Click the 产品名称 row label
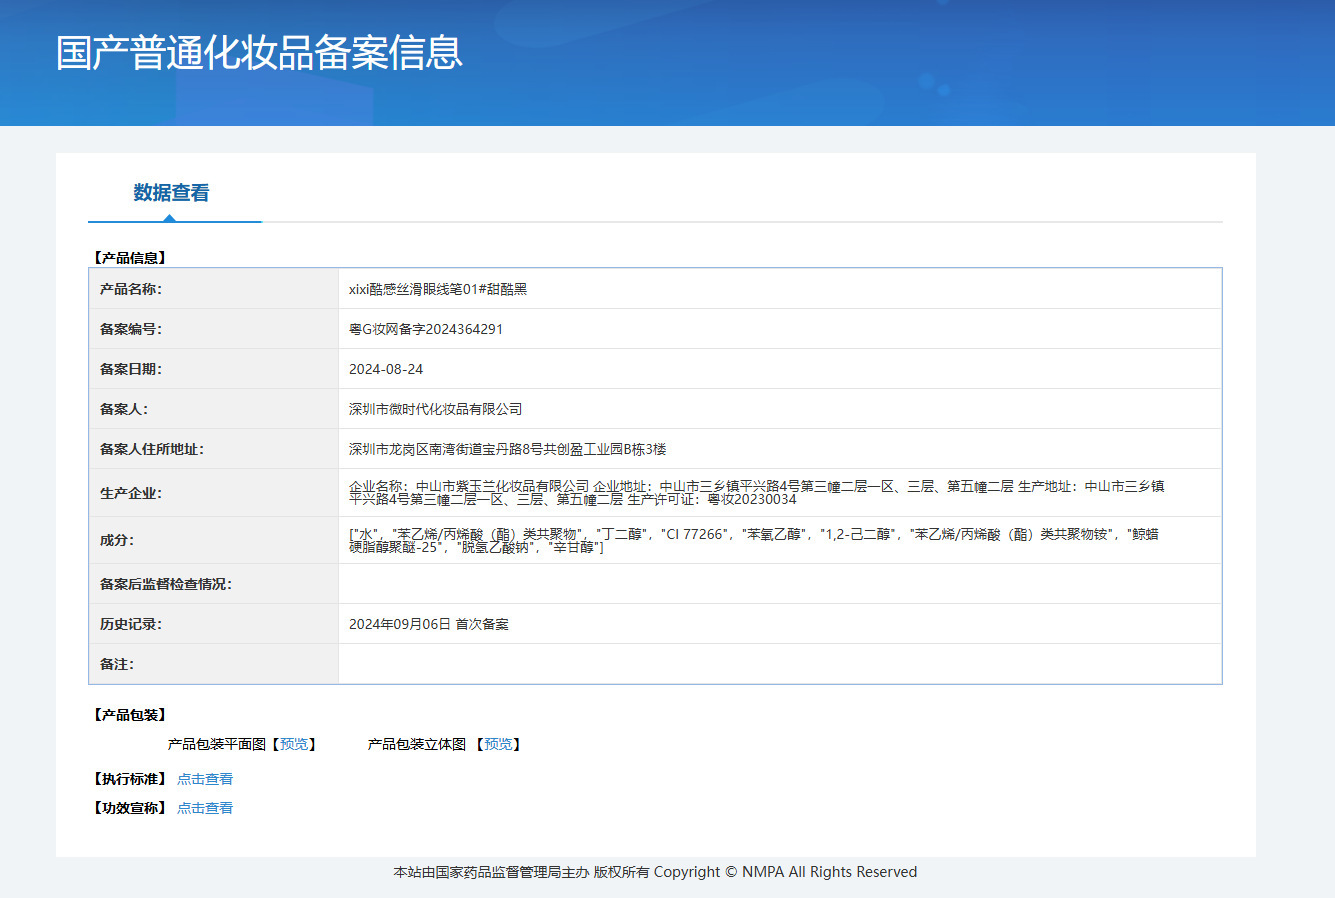 click(x=130, y=289)
